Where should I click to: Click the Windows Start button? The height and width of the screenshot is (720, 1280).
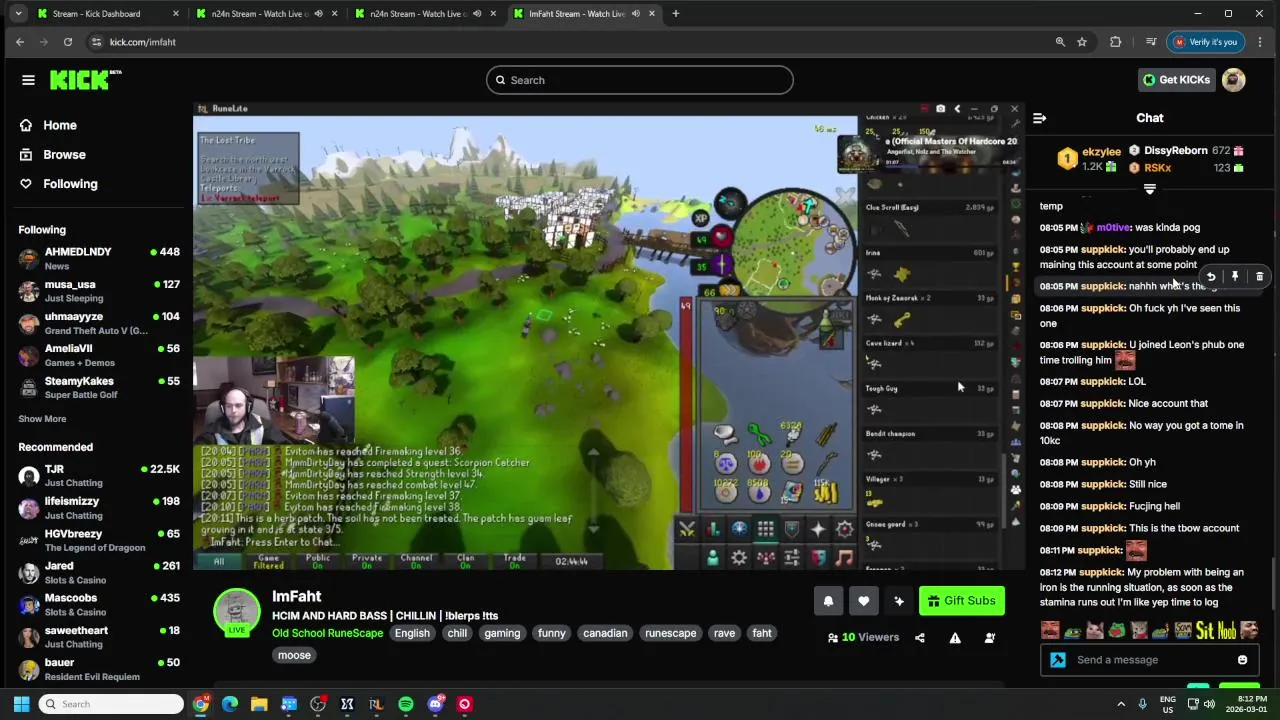pos(21,704)
